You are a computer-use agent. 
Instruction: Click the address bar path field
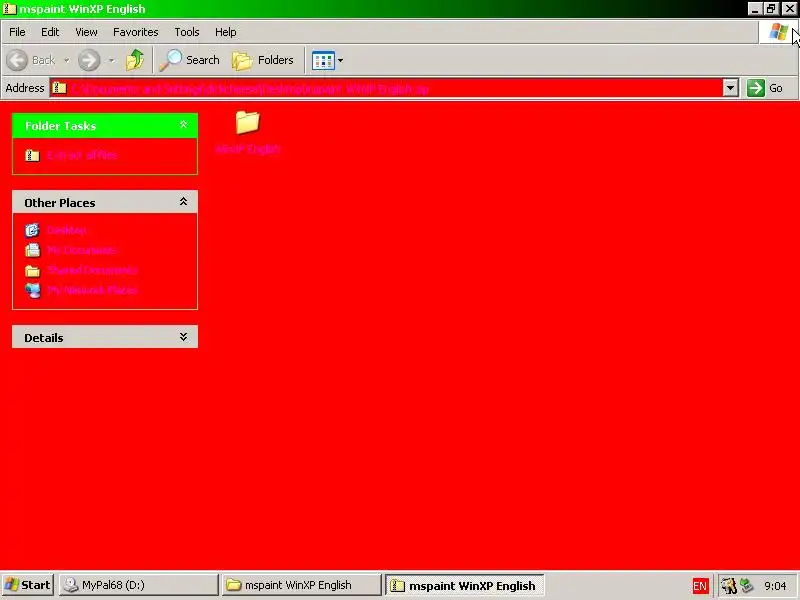click(387, 88)
